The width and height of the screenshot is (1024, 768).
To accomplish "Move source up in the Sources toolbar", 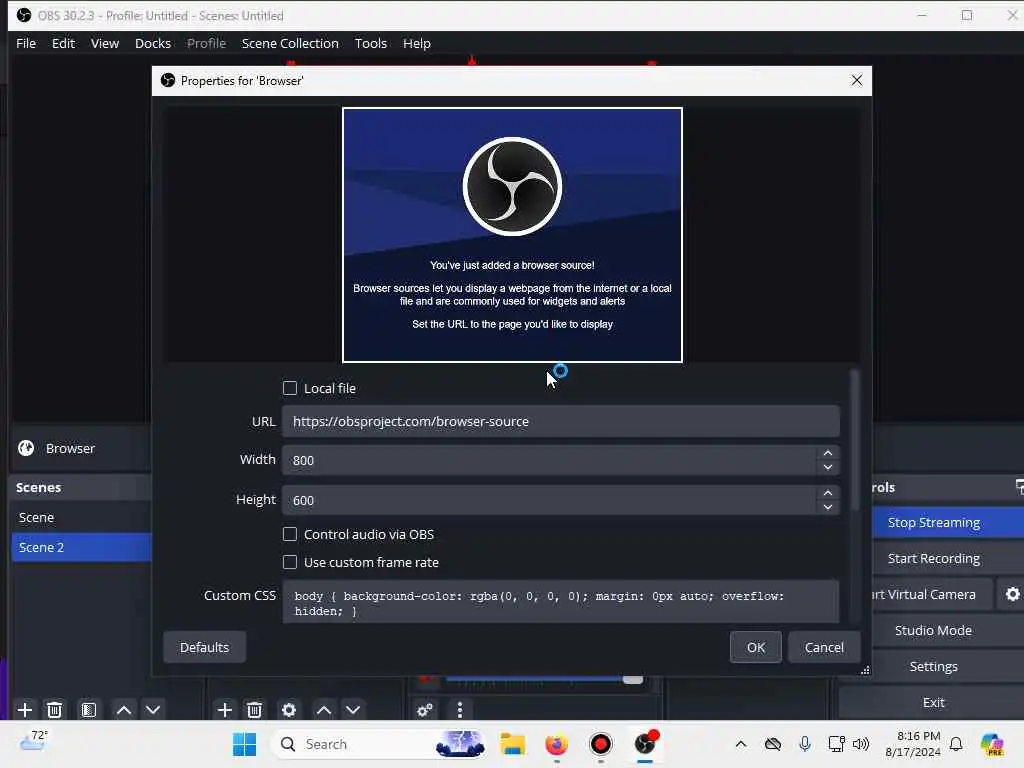I will tap(324, 710).
